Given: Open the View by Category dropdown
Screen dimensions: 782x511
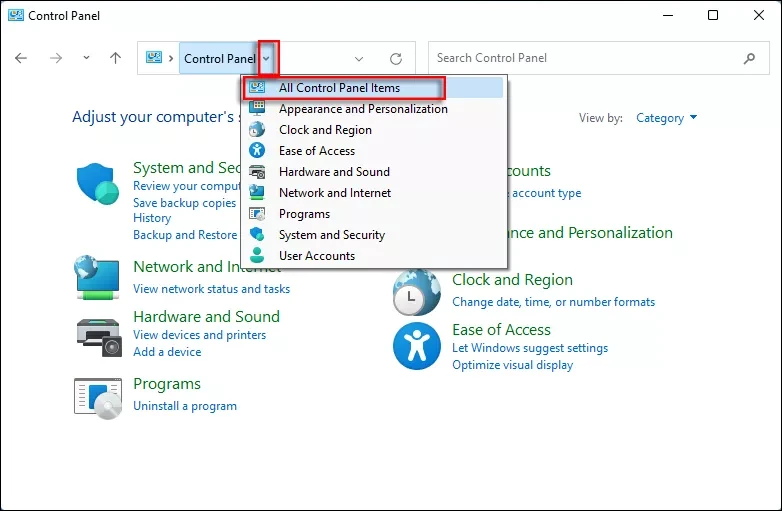Looking at the screenshot, I should (666, 118).
